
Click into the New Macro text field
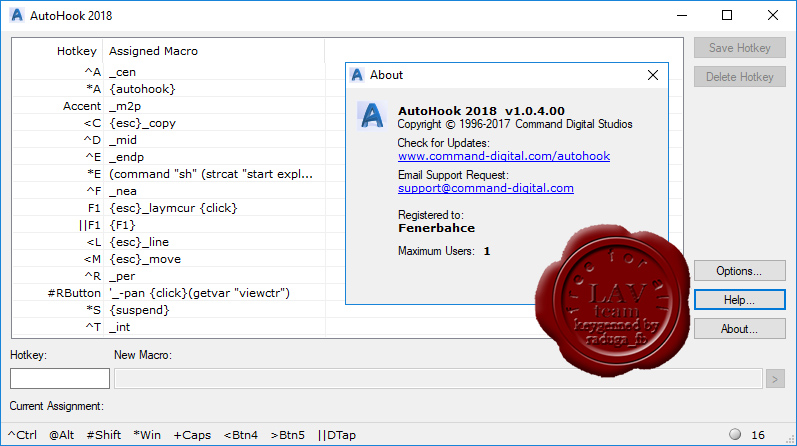click(x=438, y=379)
